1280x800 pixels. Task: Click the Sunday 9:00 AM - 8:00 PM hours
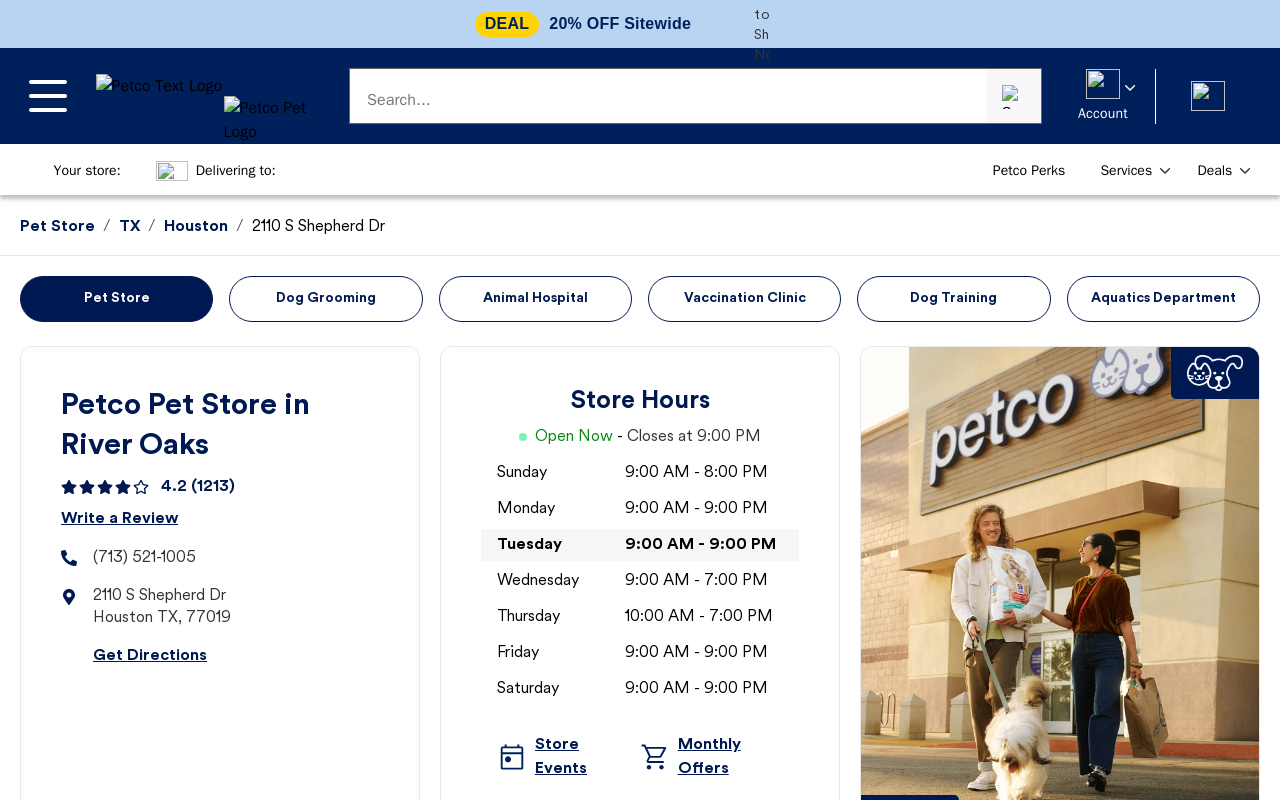coord(696,472)
